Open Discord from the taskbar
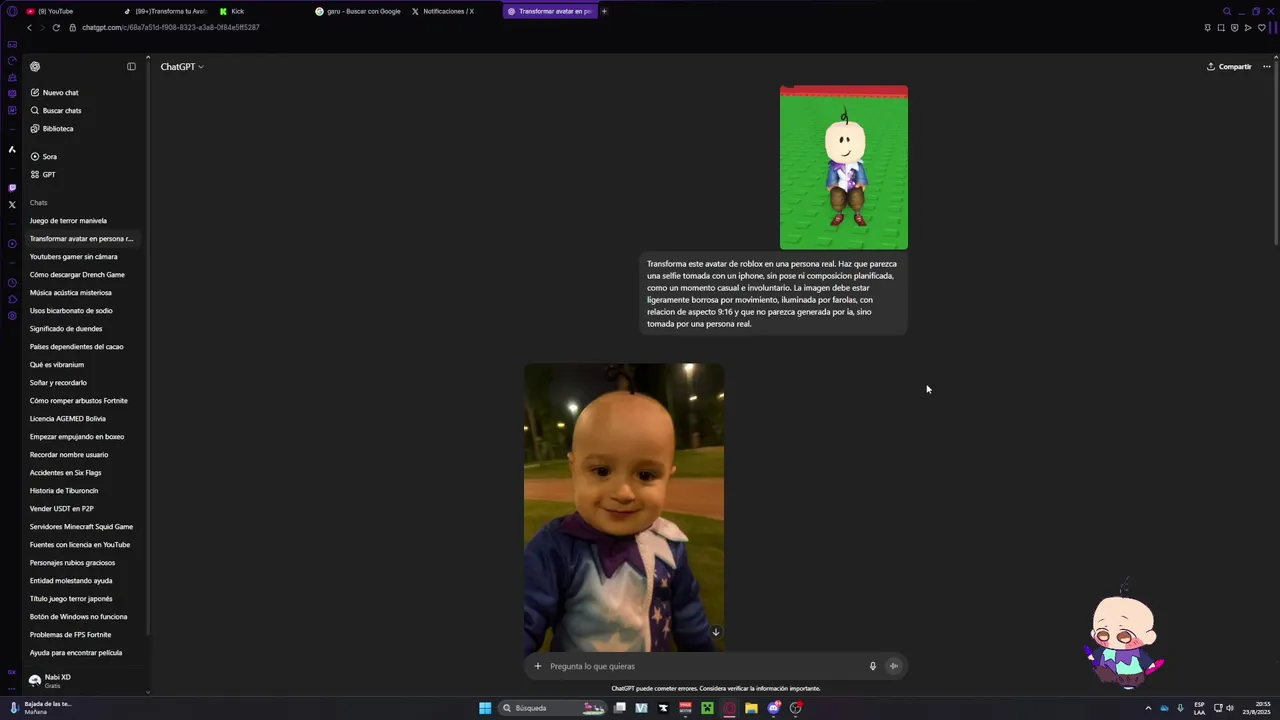The height and width of the screenshot is (720, 1280). tap(774, 708)
